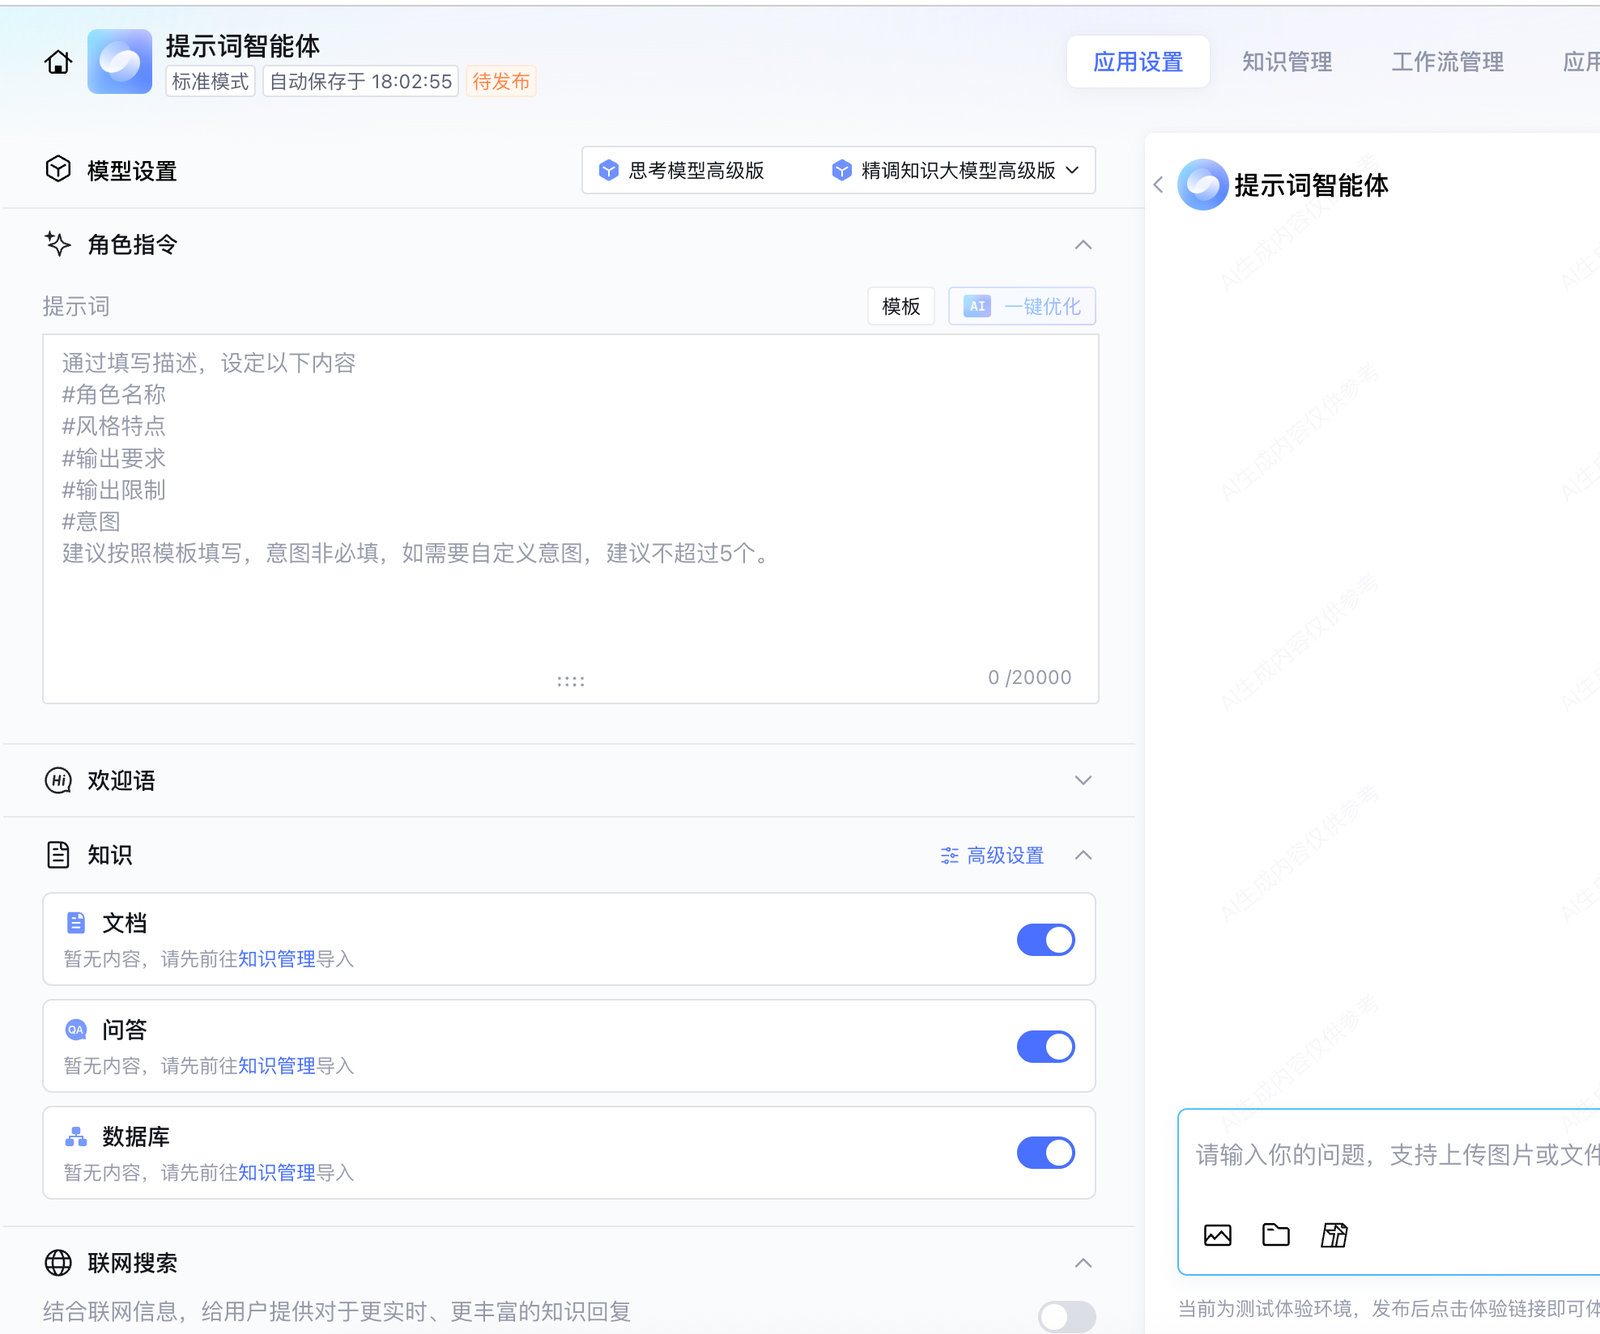Click the 模板 button
The image size is (1600, 1334).
900,307
